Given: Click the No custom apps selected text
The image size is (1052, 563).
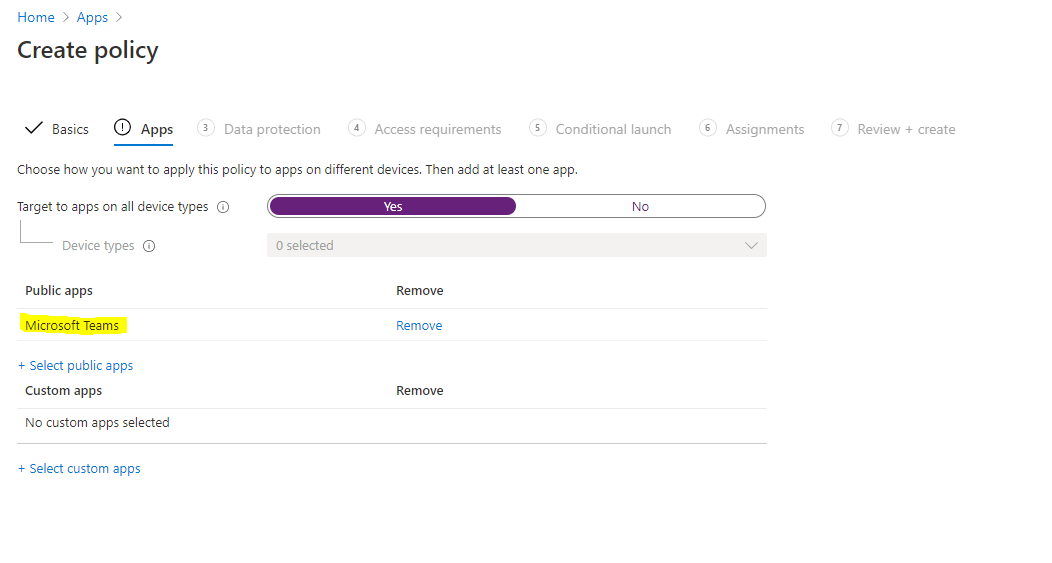Looking at the screenshot, I should click(x=97, y=423).
